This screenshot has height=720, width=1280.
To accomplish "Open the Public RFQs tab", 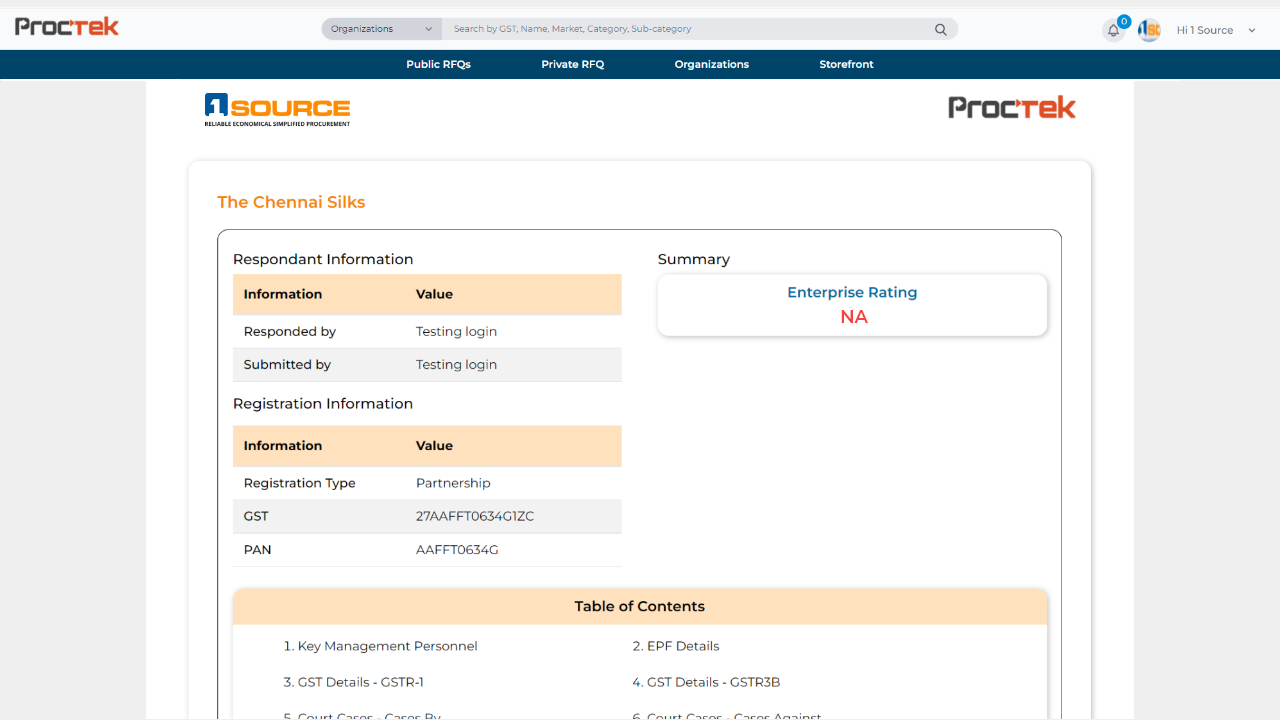I will tap(438, 64).
